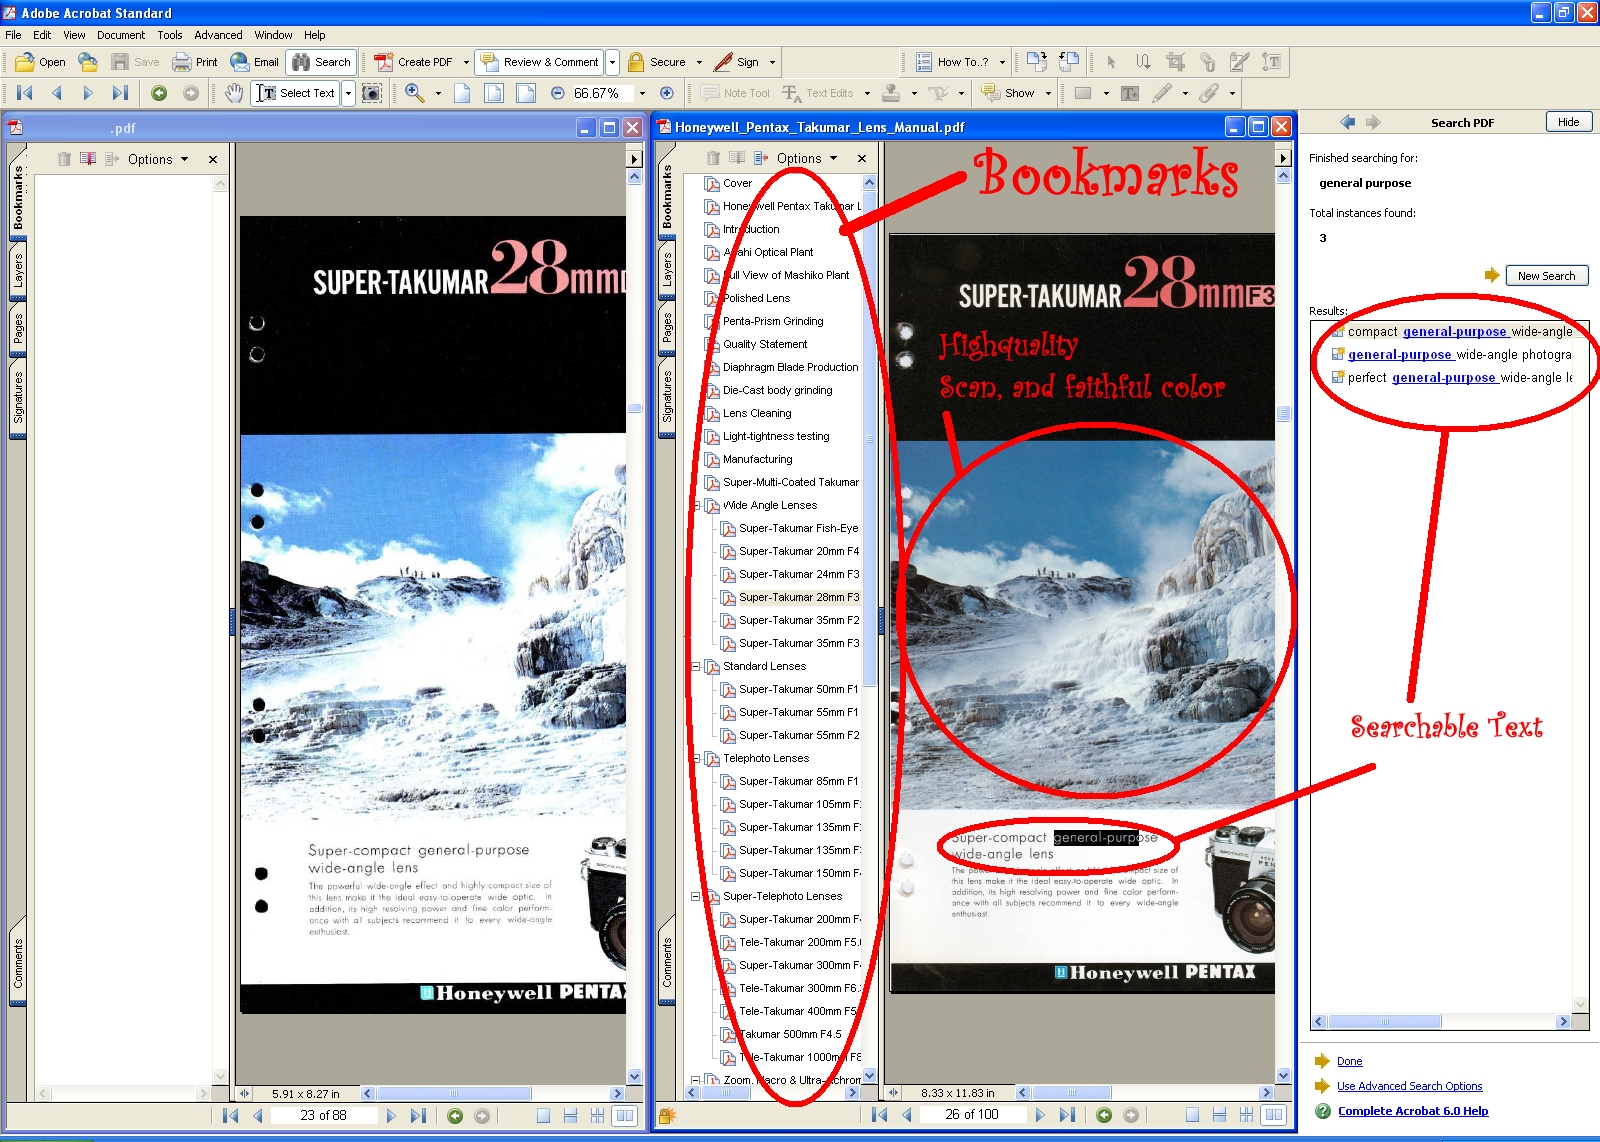Click vertical scrollbar thumb of Honeywell document page
Image resolution: width=1600 pixels, height=1142 pixels.
click(1284, 413)
